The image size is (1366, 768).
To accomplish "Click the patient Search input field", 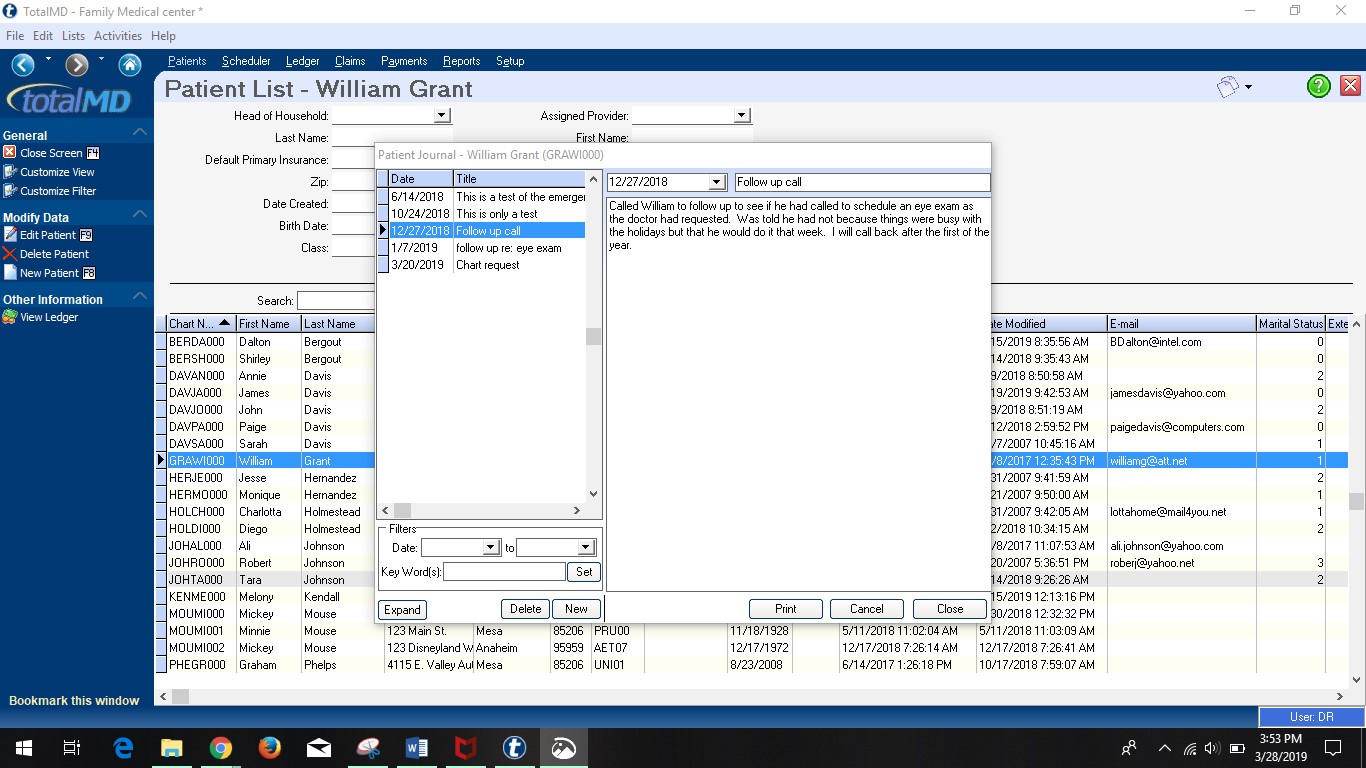I will pos(335,301).
